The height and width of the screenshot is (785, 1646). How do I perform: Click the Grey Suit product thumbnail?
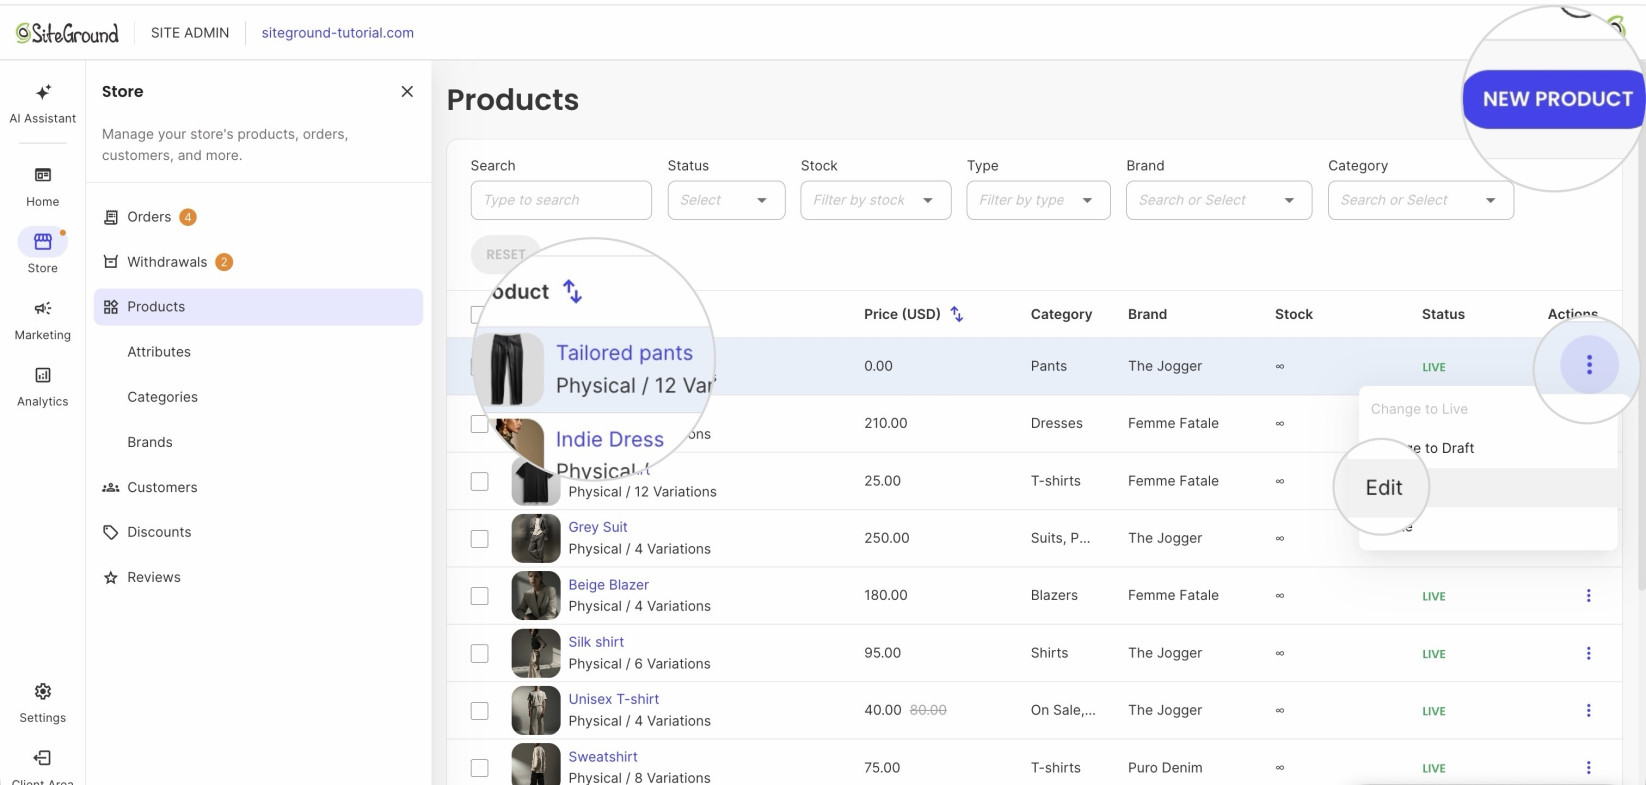click(x=536, y=538)
